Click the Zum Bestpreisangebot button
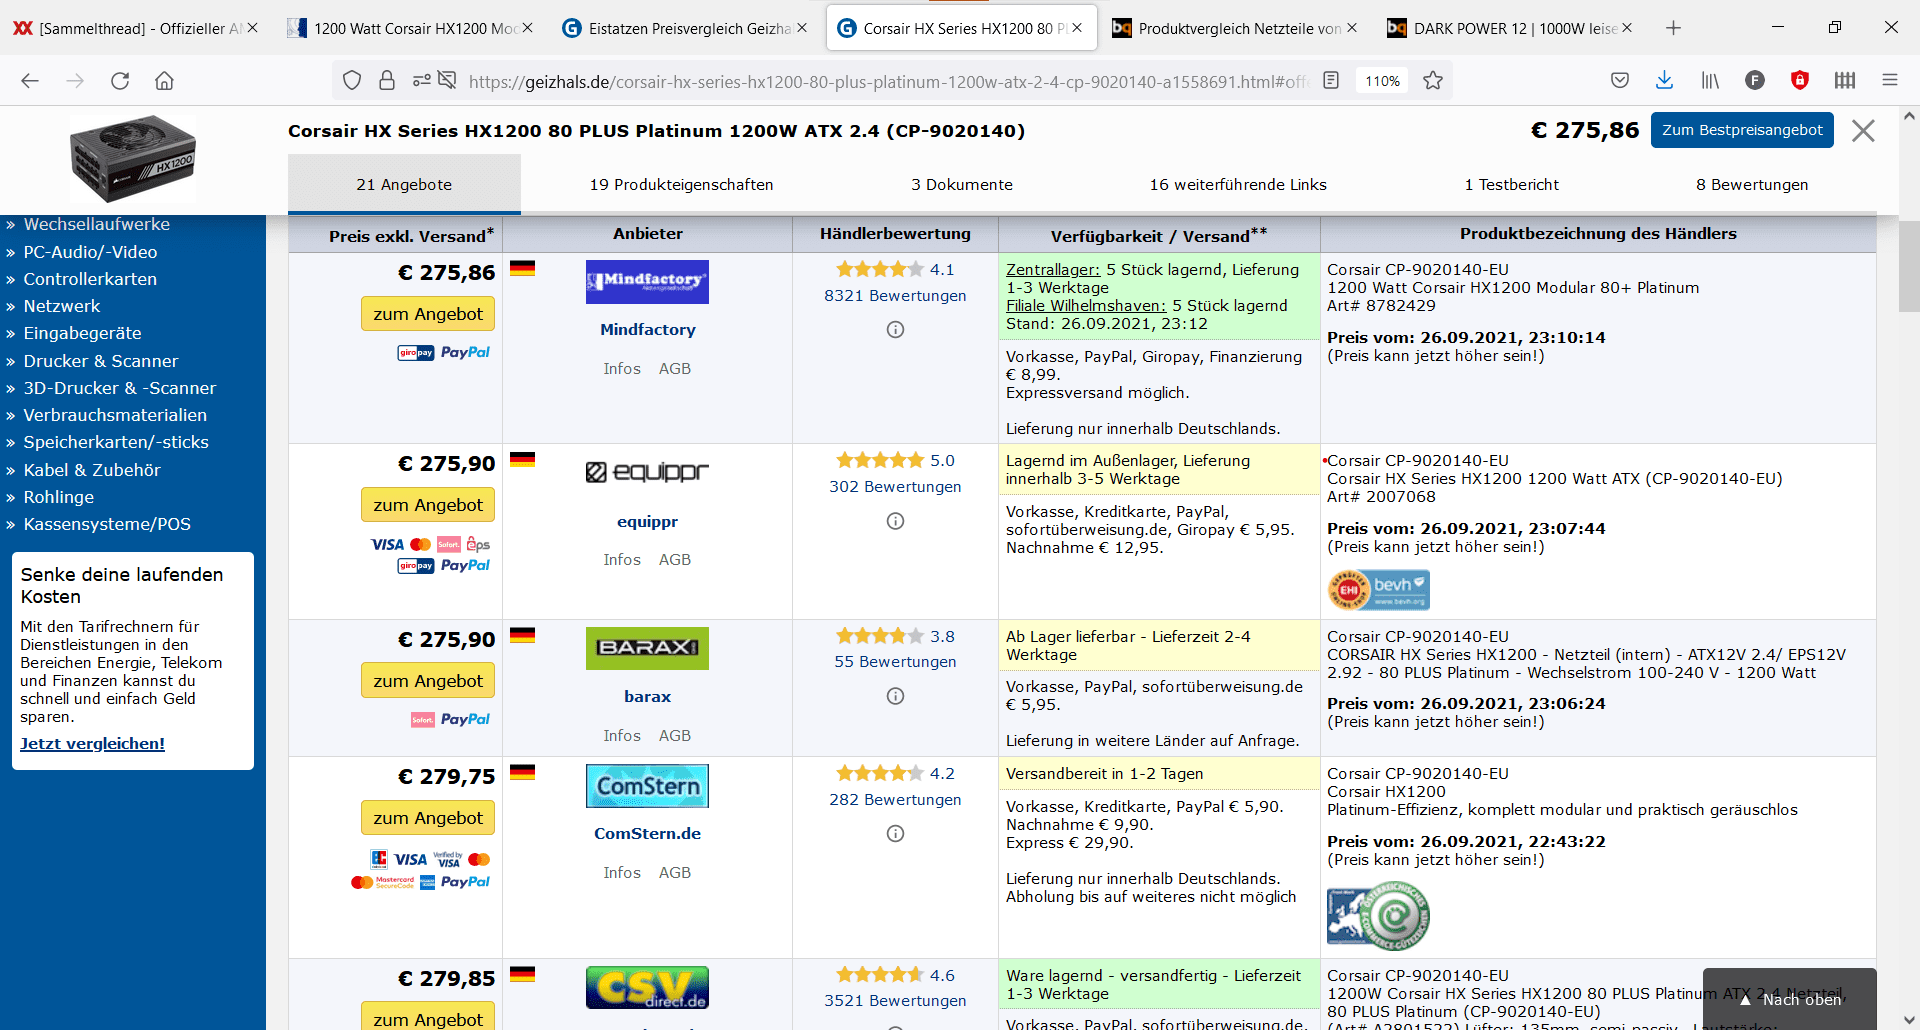The image size is (1920, 1030). (1742, 131)
